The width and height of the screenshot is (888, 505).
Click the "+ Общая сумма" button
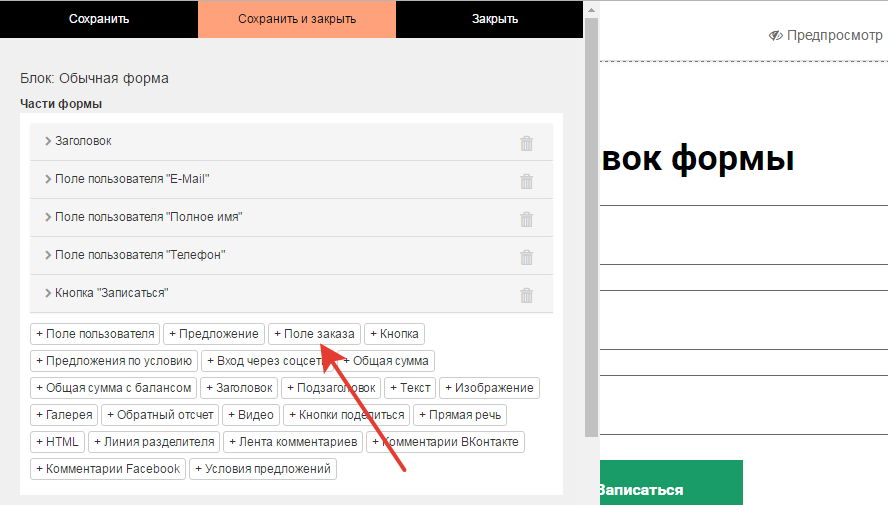pos(387,361)
